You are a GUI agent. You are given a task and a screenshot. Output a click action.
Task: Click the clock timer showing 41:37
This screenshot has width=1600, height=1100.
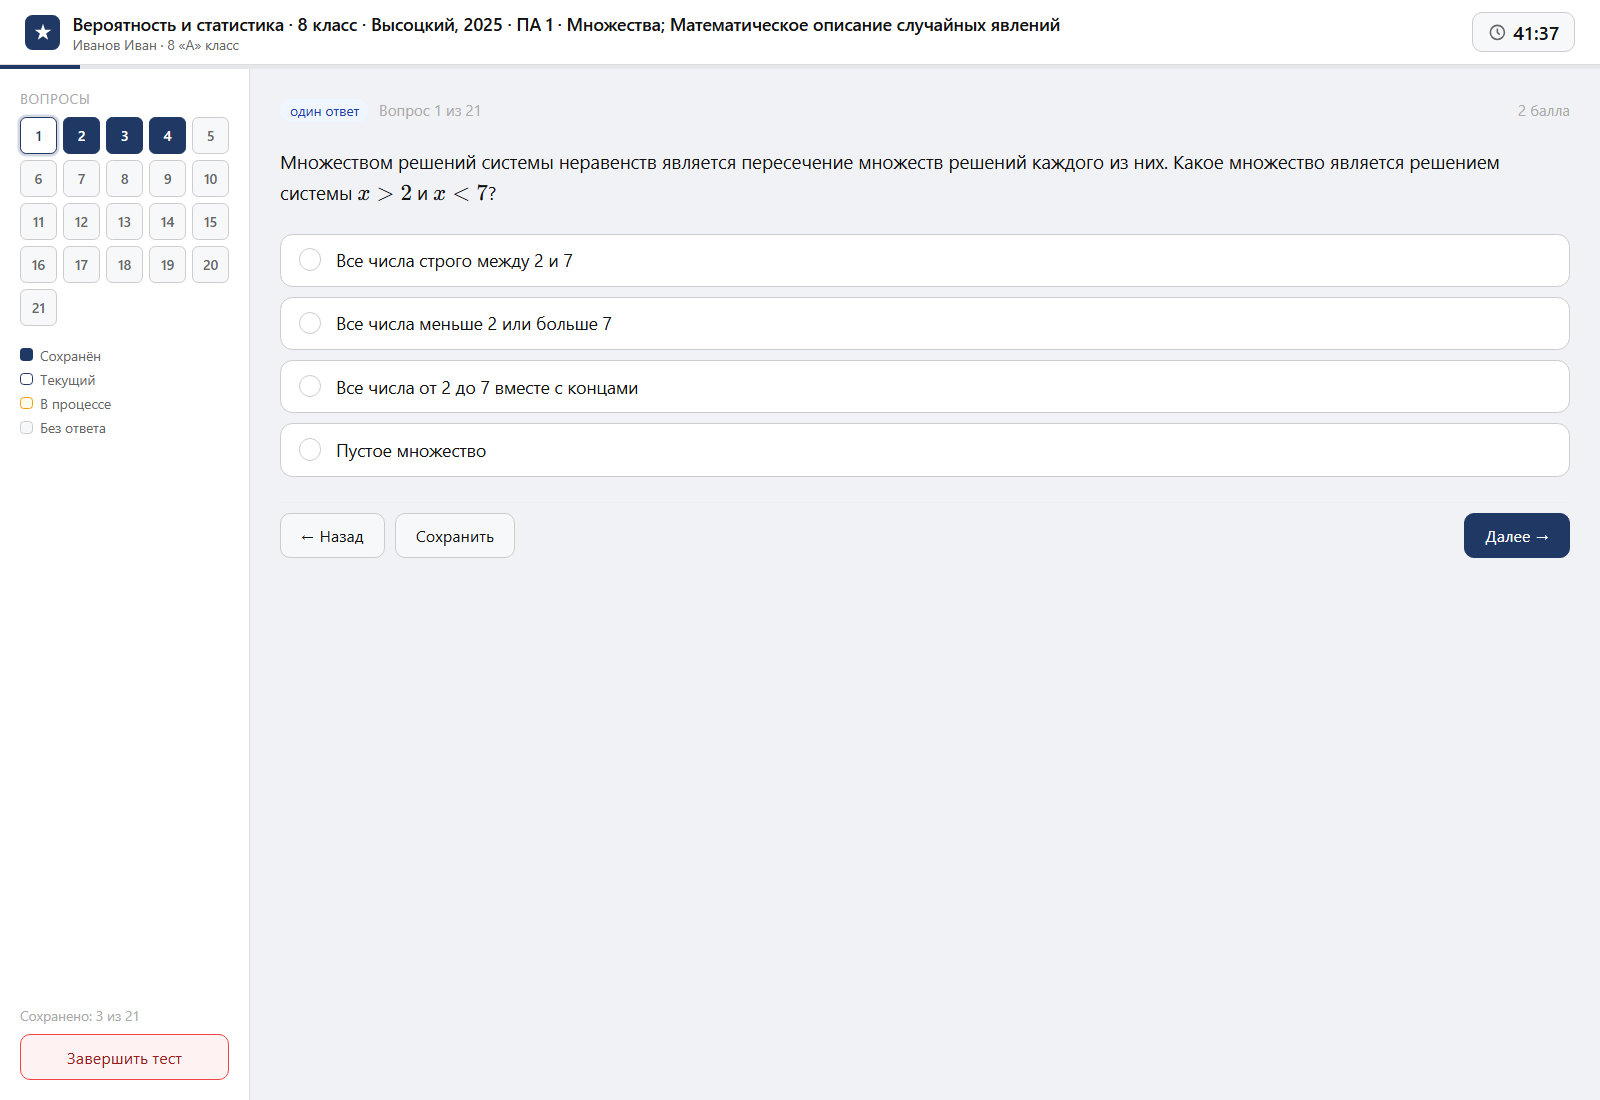(x=1523, y=32)
